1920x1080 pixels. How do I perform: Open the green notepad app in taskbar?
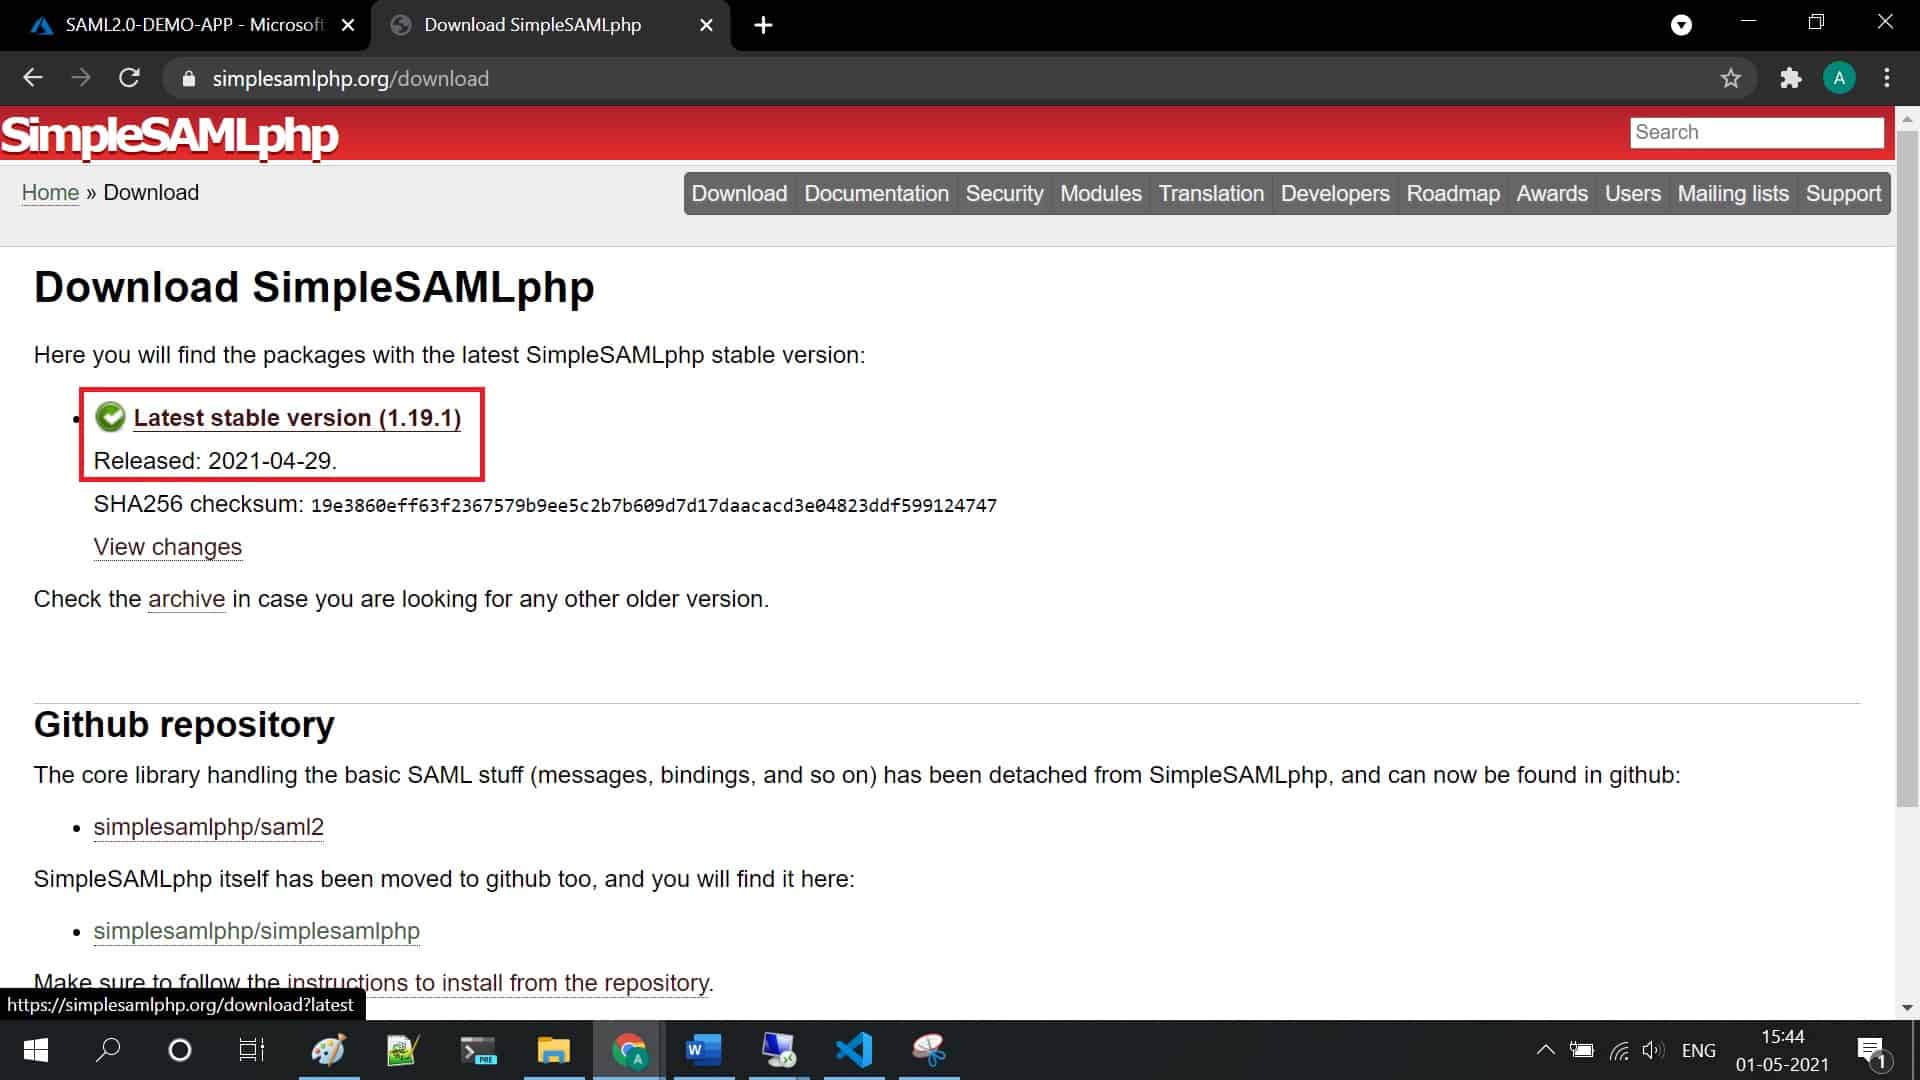pos(402,1050)
